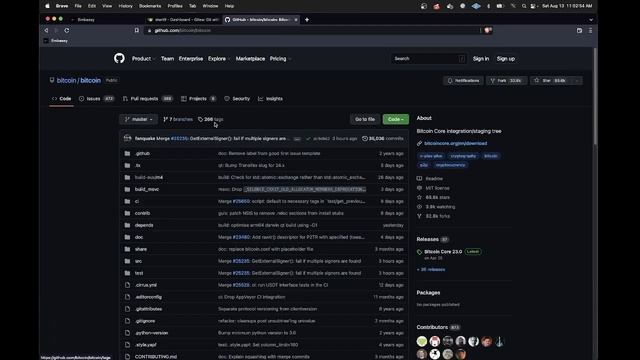Open the .python-version file
This screenshot has width=640, height=360.
[151, 333]
